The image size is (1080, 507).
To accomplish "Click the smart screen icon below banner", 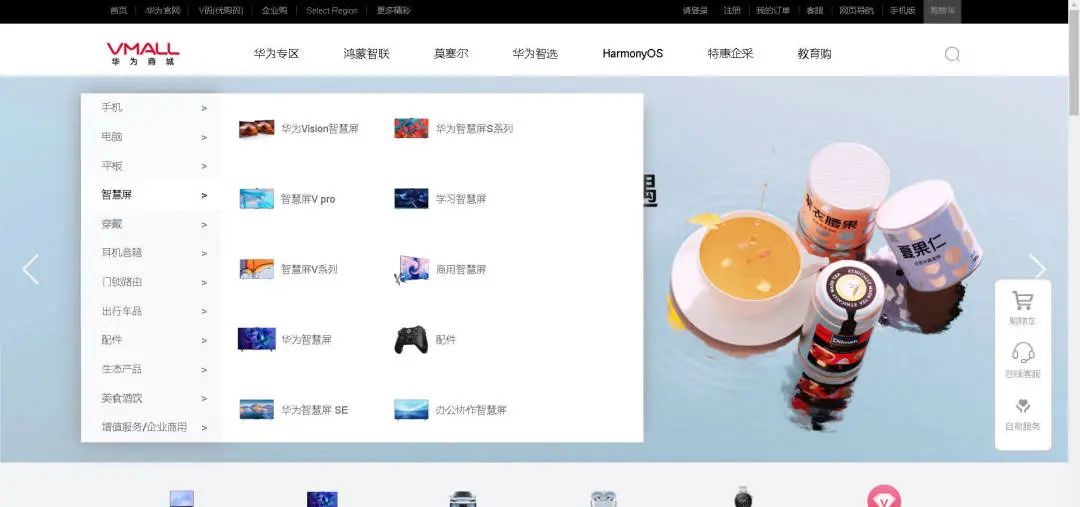I will click(322, 499).
